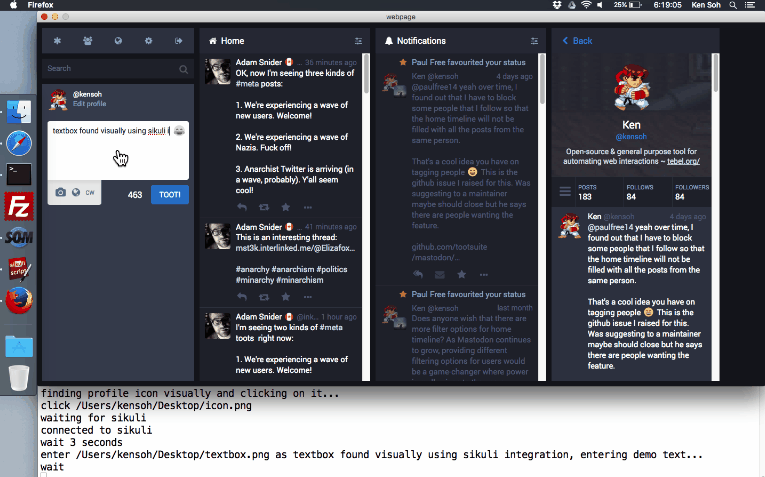Publish with the TOOT! button
The height and width of the screenshot is (477, 765).
point(170,195)
